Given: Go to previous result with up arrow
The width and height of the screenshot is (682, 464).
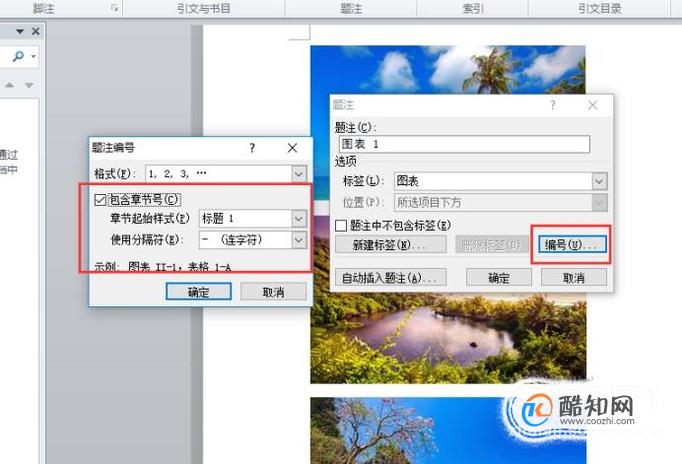Looking at the screenshot, I should tap(9, 85).
